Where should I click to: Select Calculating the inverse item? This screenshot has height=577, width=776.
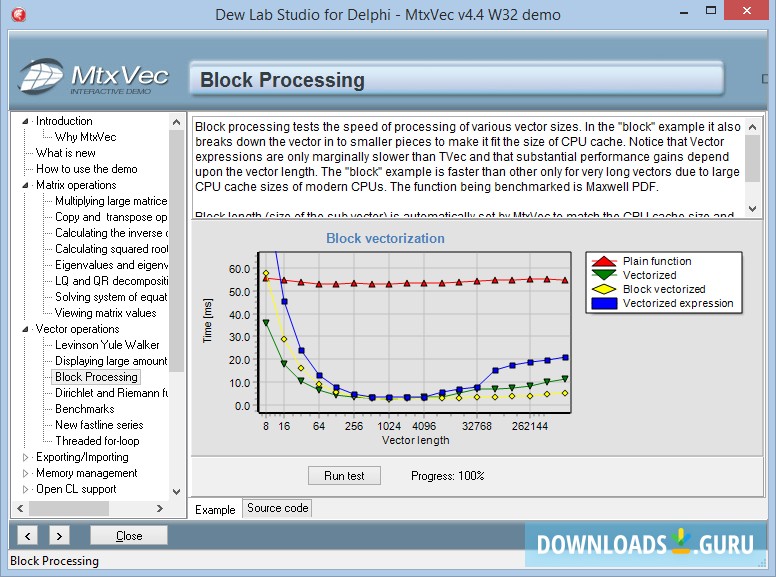111,233
